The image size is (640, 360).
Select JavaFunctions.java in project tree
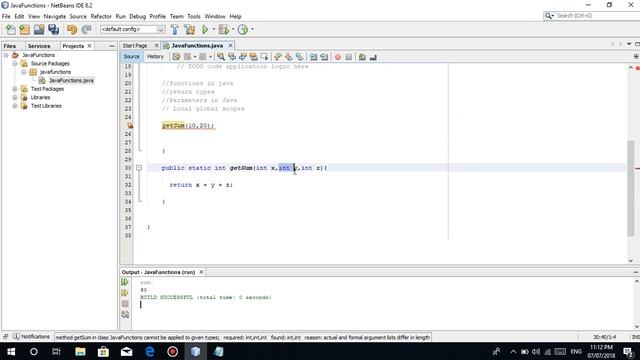(71, 80)
